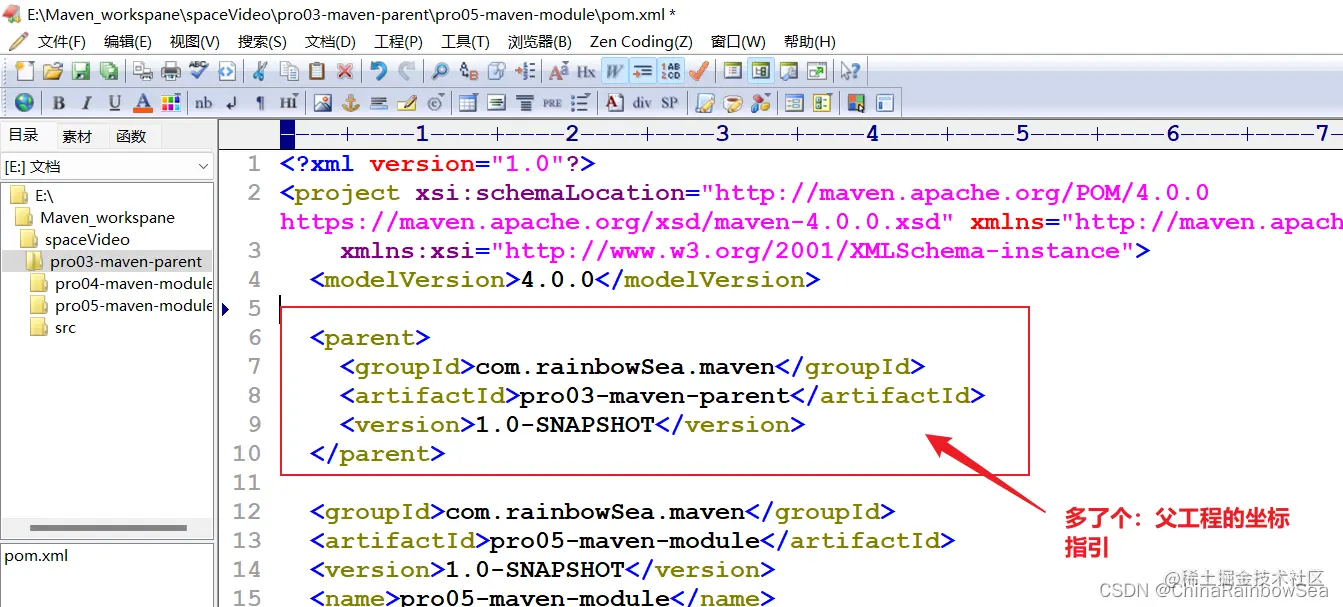Screen dimensions: 1343x607
Task: Toggle the Auto Indent icon
Action: (643, 71)
